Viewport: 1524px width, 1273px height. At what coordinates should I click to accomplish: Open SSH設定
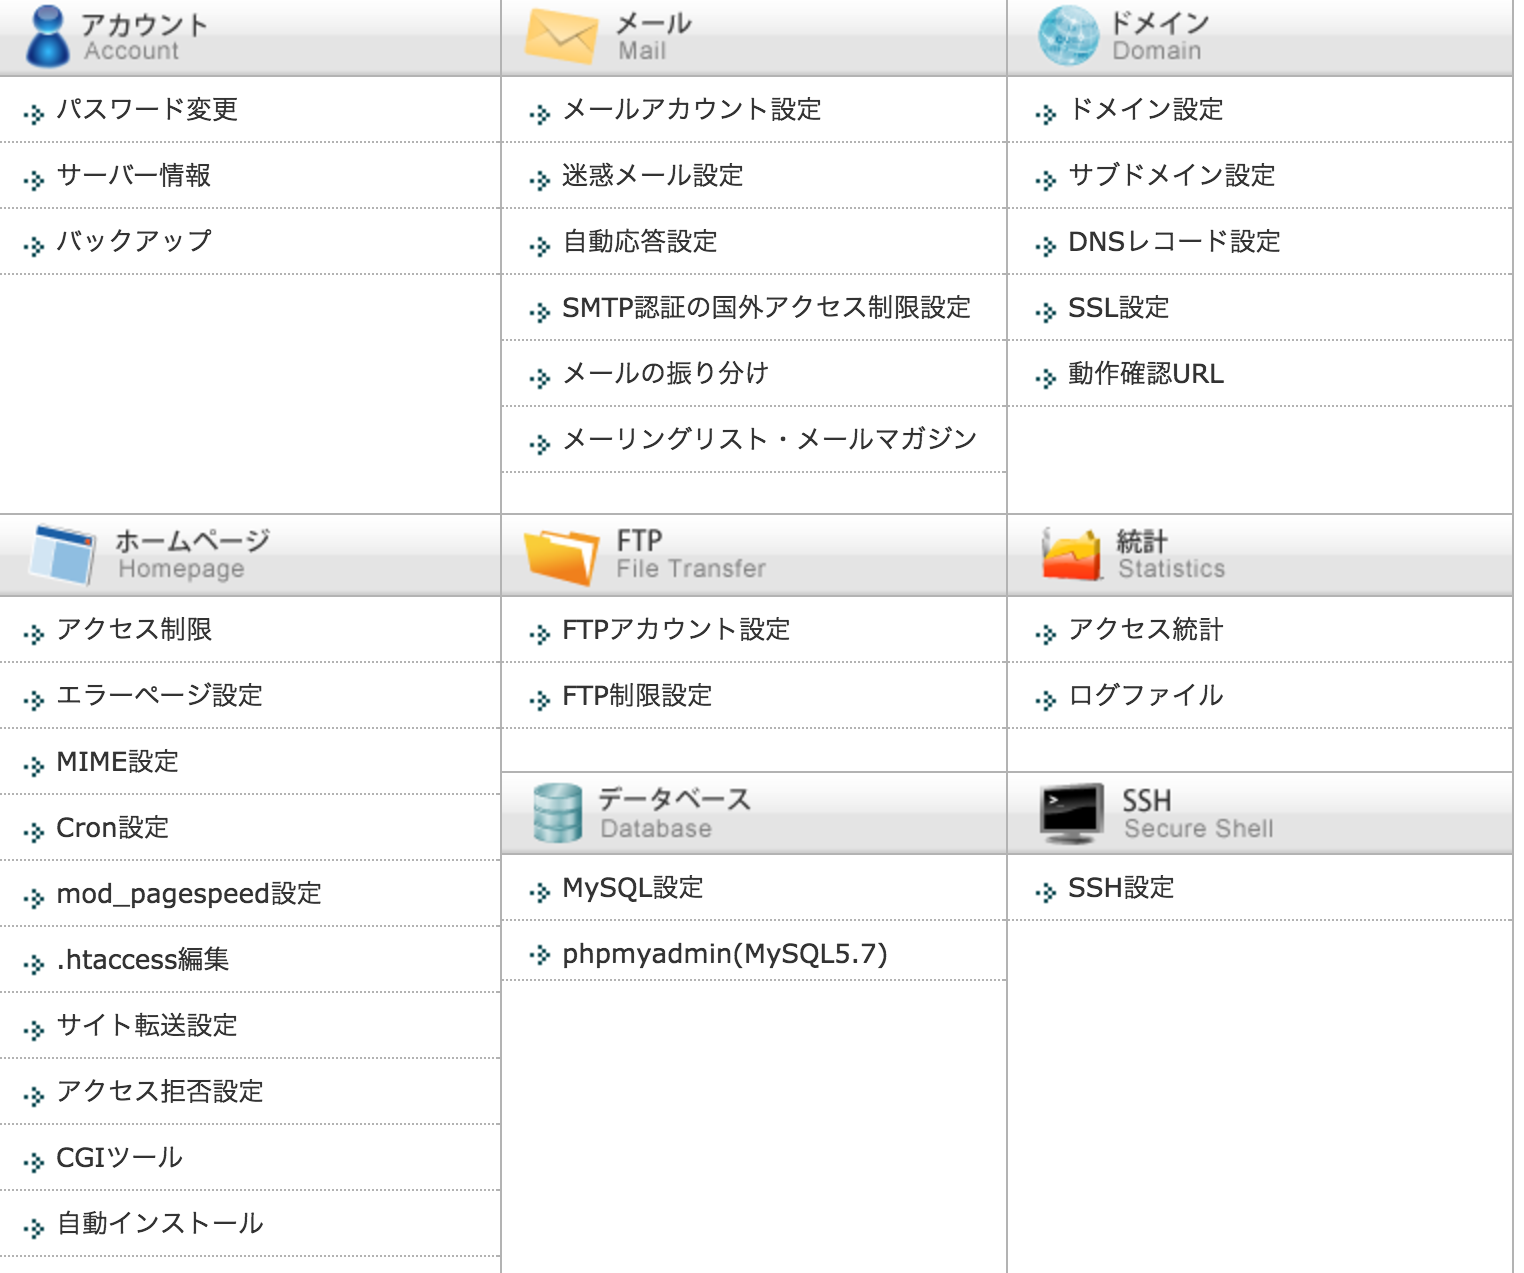[1122, 887]
